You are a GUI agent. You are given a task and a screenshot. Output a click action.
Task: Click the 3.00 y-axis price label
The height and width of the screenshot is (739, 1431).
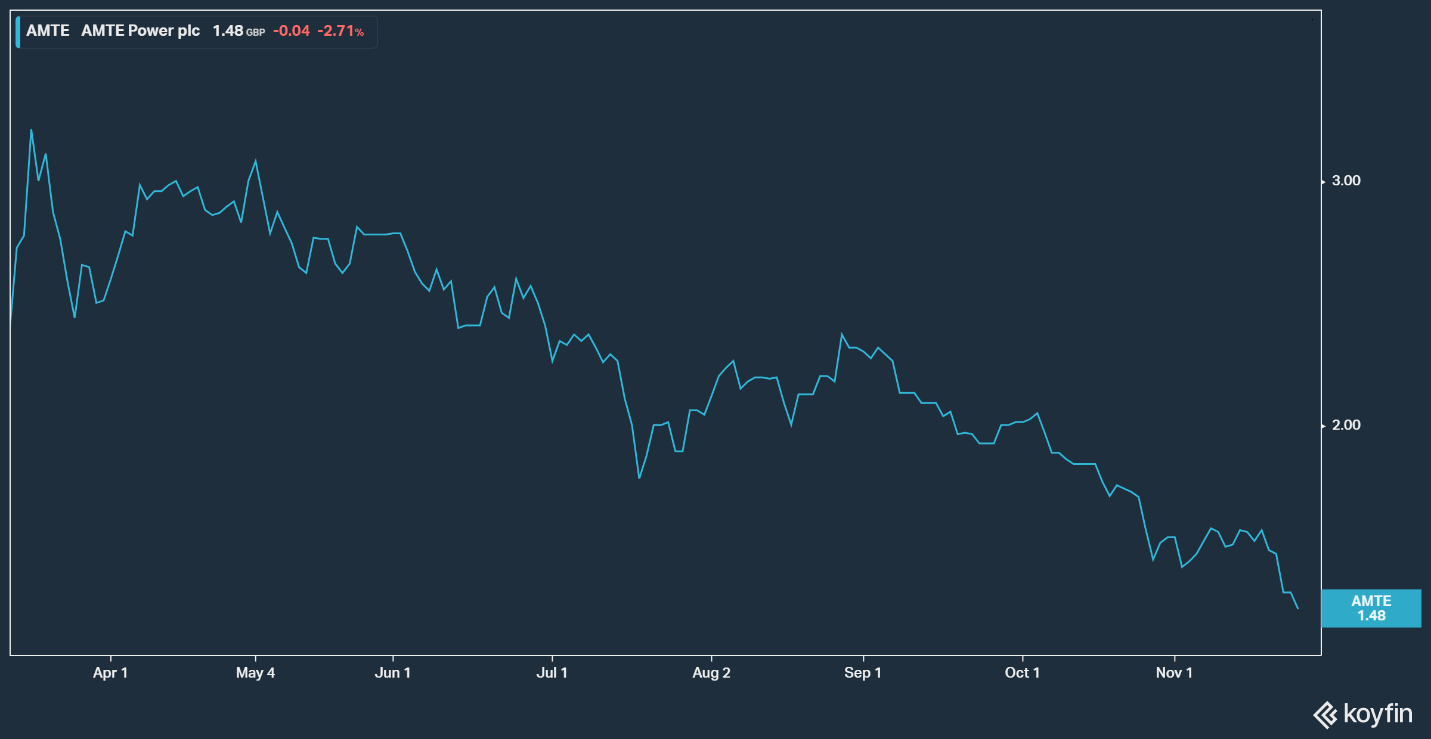coord(1345,181)
